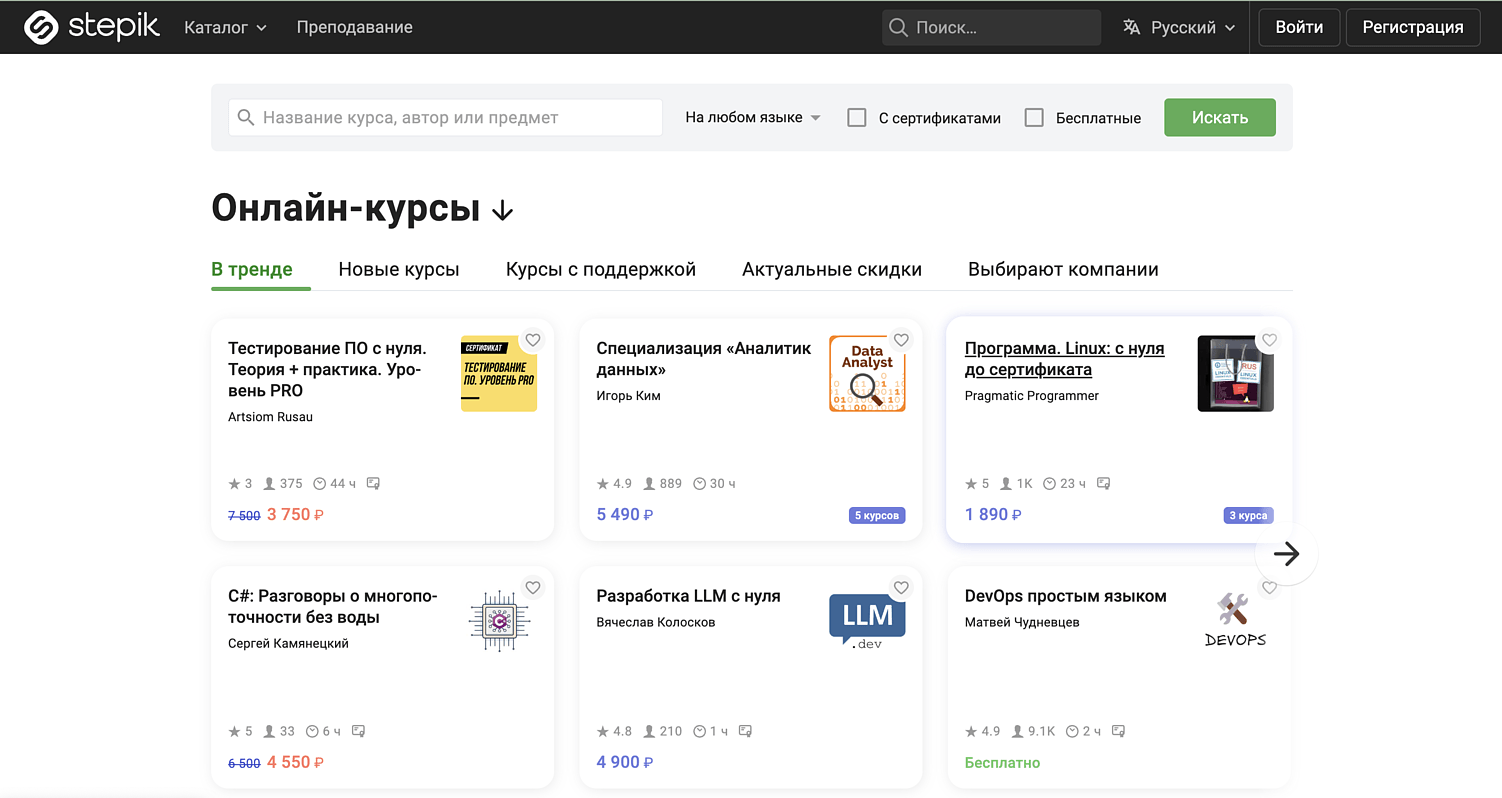The image size is (1502, 798).
Task: Click the course search input field
Action: click(445, 117)
